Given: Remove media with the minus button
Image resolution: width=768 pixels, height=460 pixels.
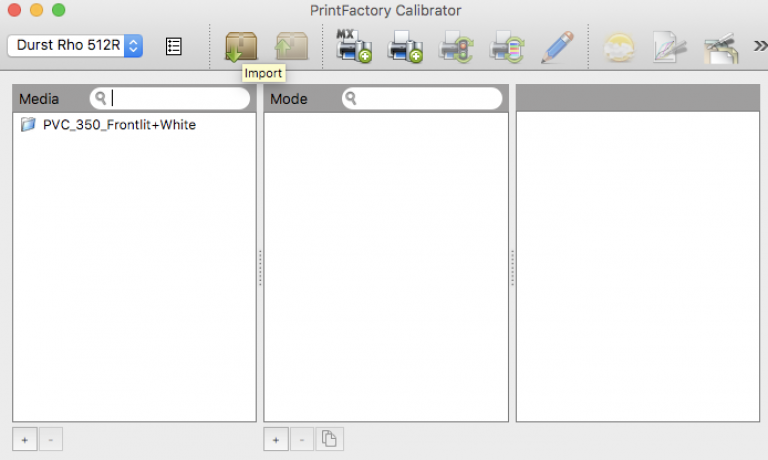Looking at the screenshot, I should click(50, 439).
